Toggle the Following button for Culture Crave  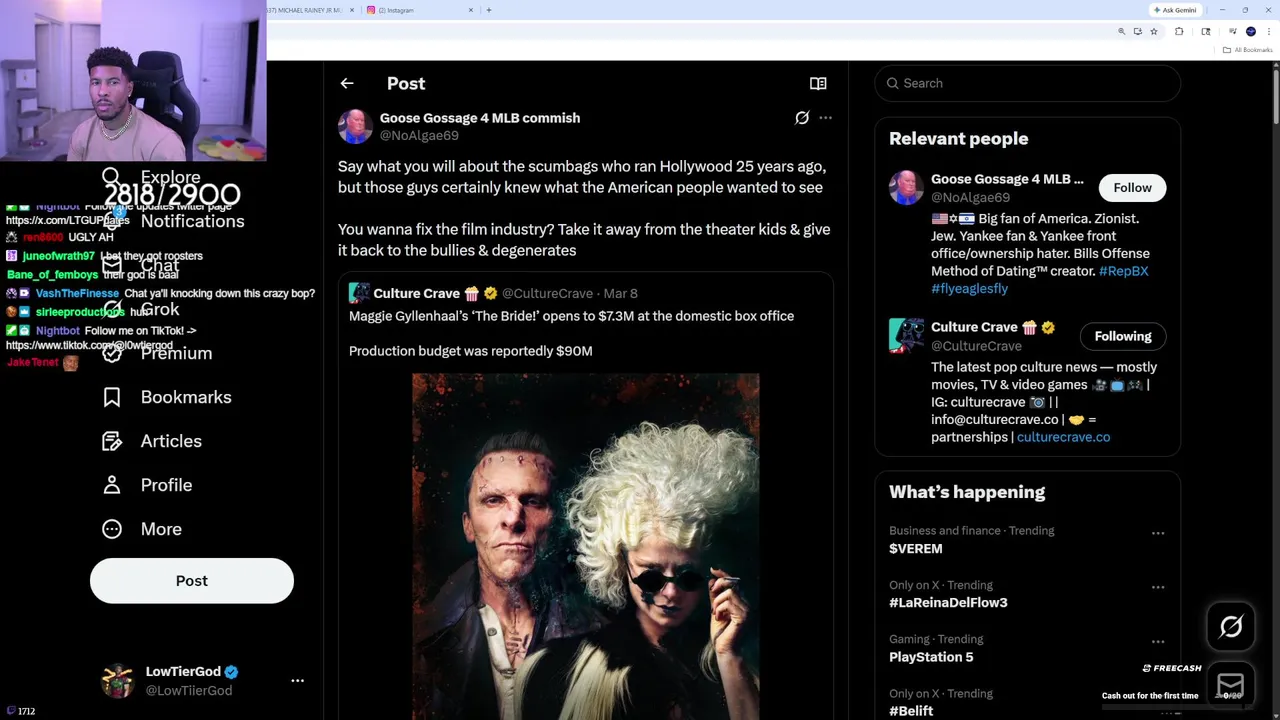point(1123,336)
